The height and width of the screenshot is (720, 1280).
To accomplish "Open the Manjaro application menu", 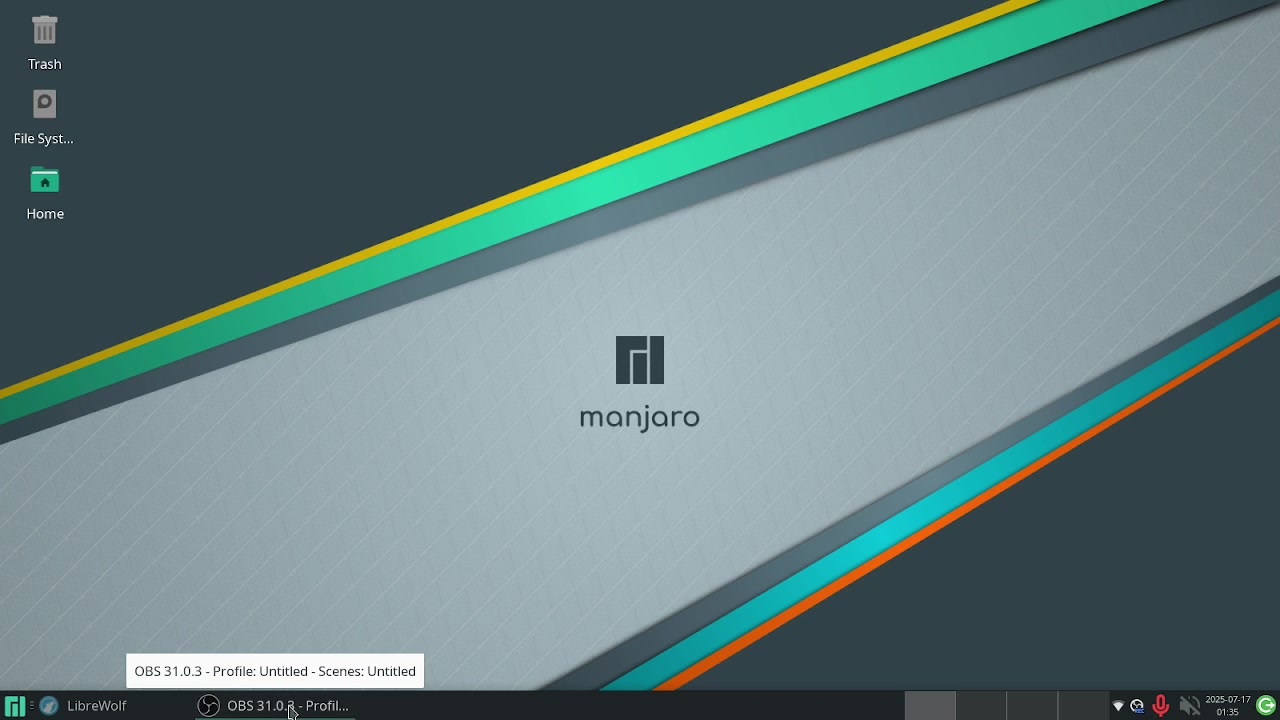I will pos(14,706).
